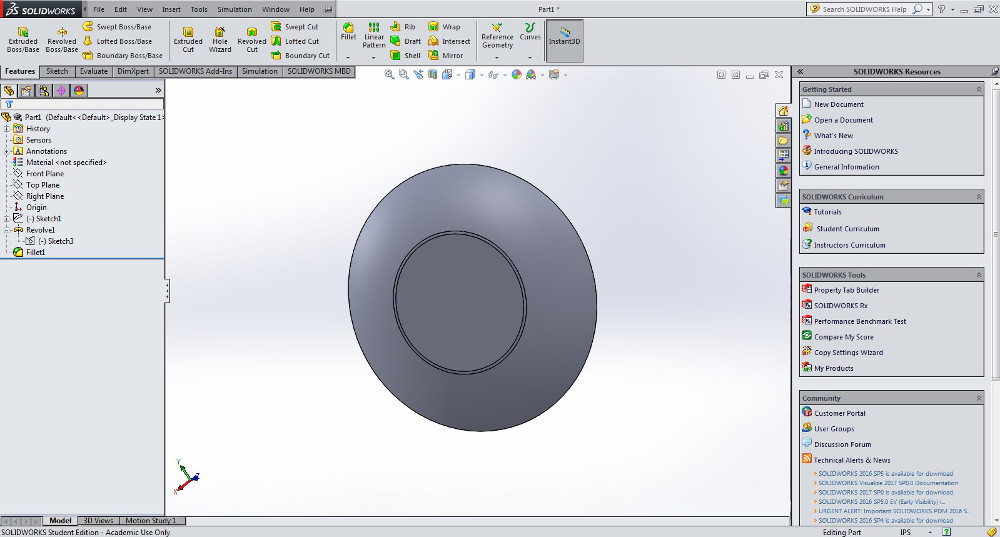Open the Tutorials link

[827, 212]
